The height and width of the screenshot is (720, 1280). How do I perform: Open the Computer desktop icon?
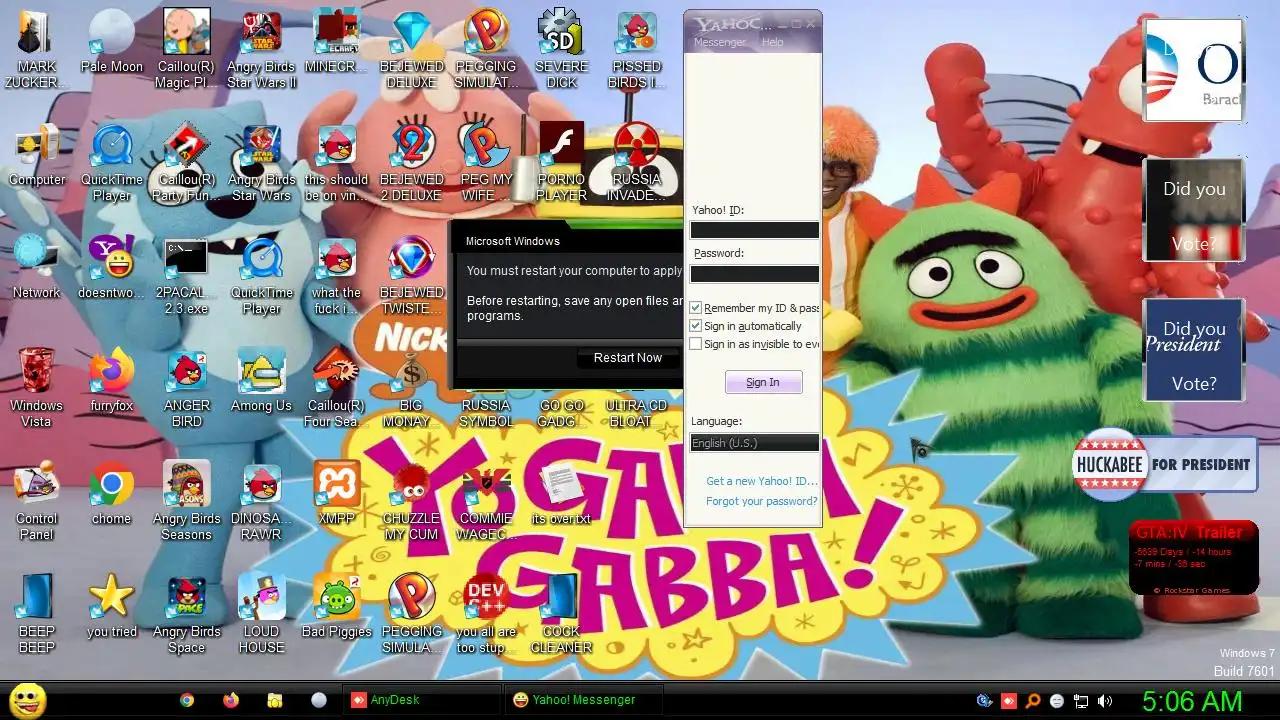pos(37,156)
